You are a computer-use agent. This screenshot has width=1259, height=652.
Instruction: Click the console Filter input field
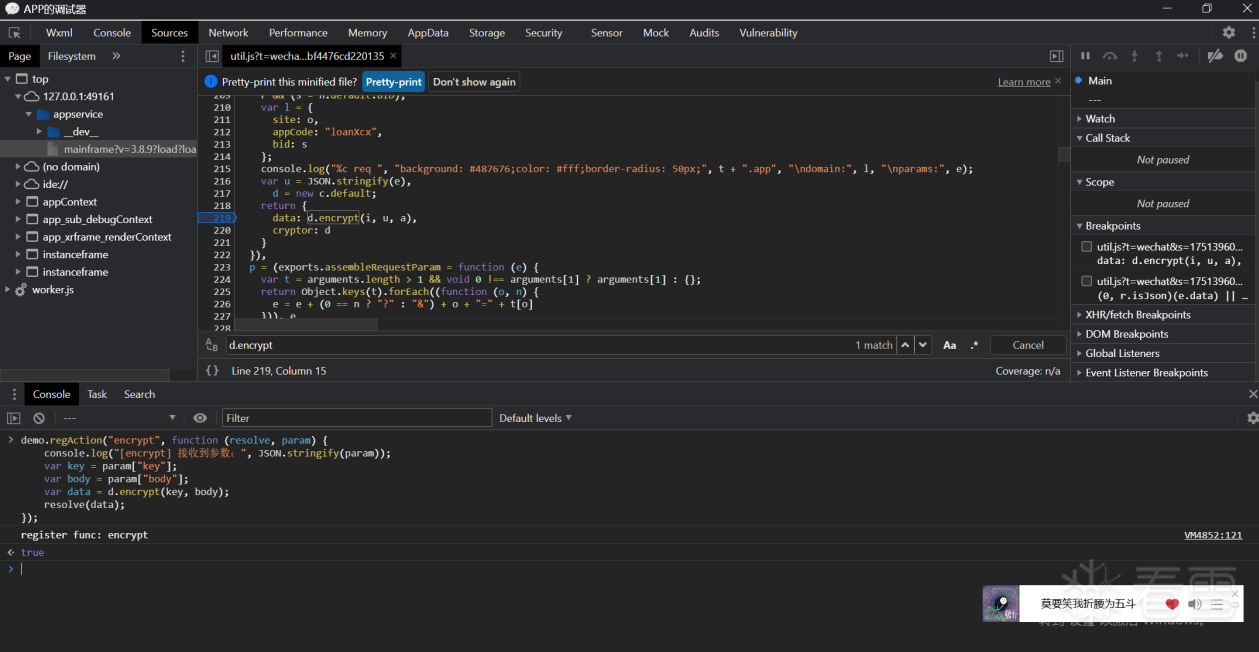click(356, 418)
